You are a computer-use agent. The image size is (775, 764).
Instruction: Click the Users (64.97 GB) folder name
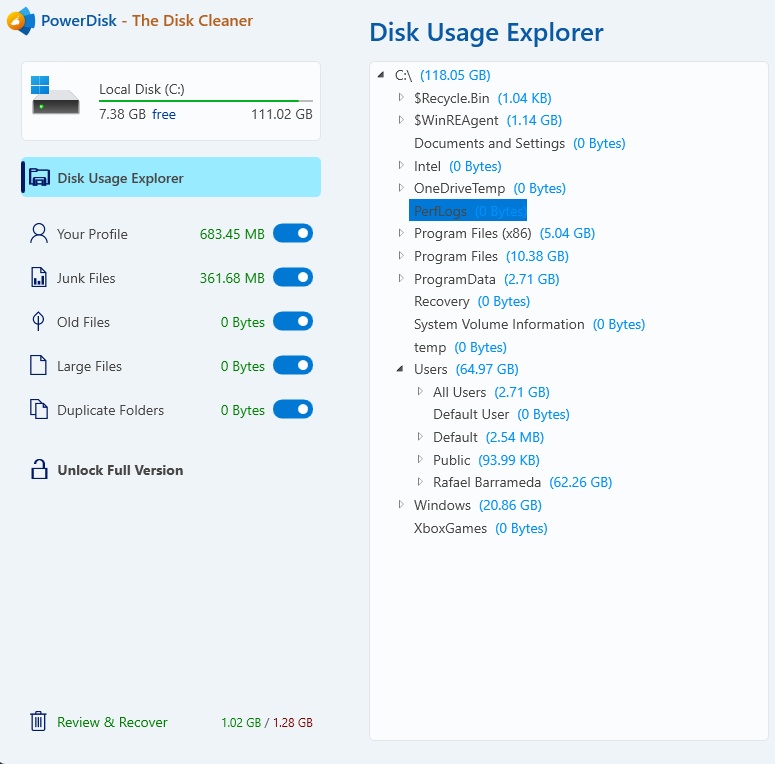click(x=431, y=369)
